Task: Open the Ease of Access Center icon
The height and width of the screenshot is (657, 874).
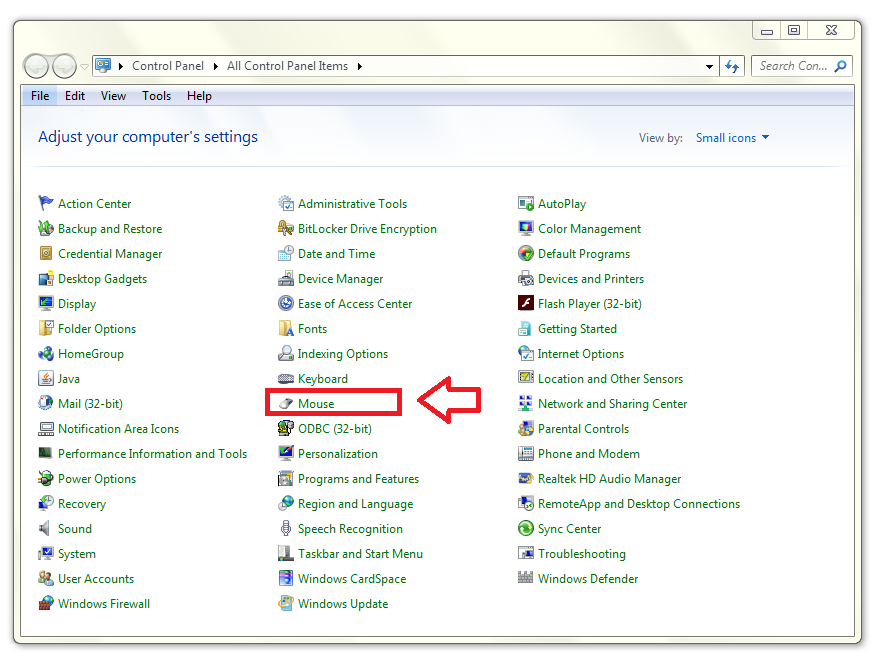Action: coord(286,304)
